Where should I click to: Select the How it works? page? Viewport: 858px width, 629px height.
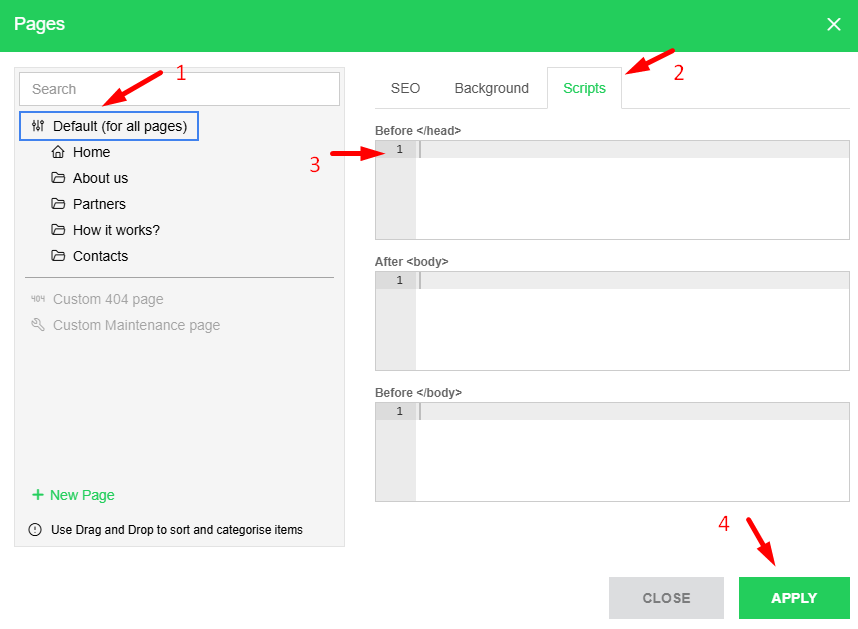coord(116,230)
